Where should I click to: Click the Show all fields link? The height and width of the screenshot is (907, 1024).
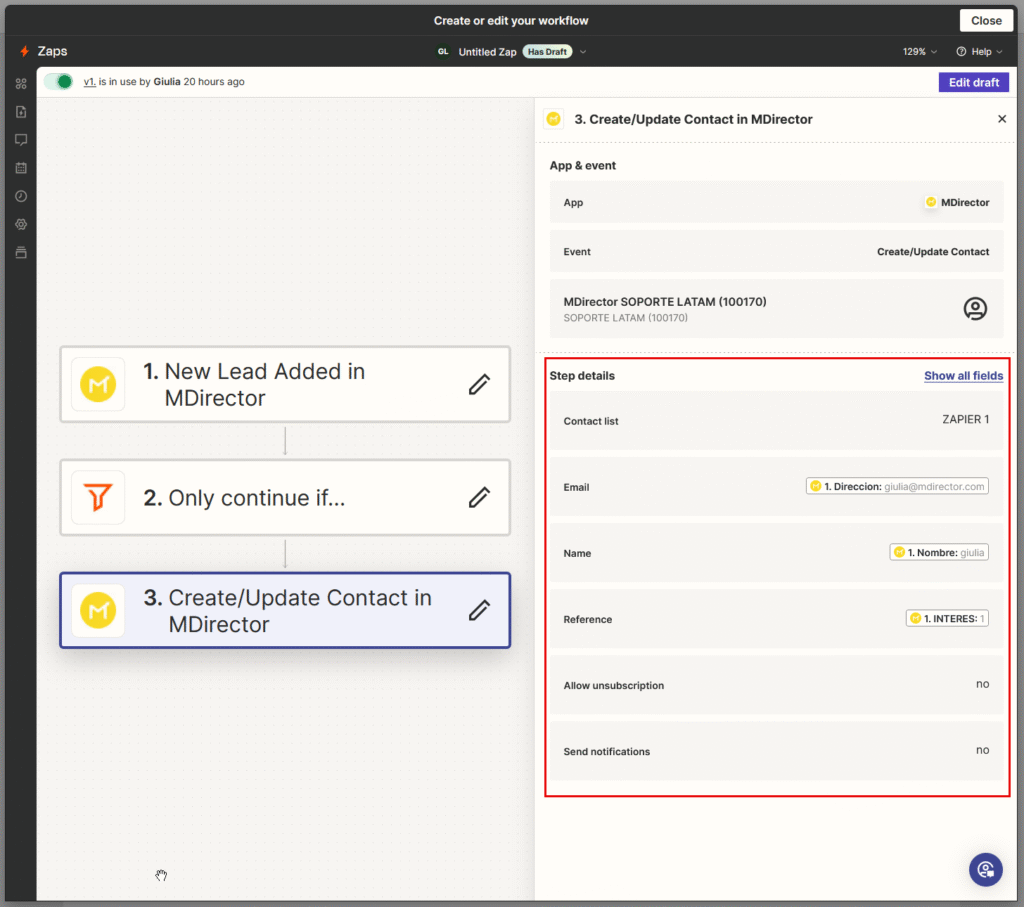(x=963, y=376)
